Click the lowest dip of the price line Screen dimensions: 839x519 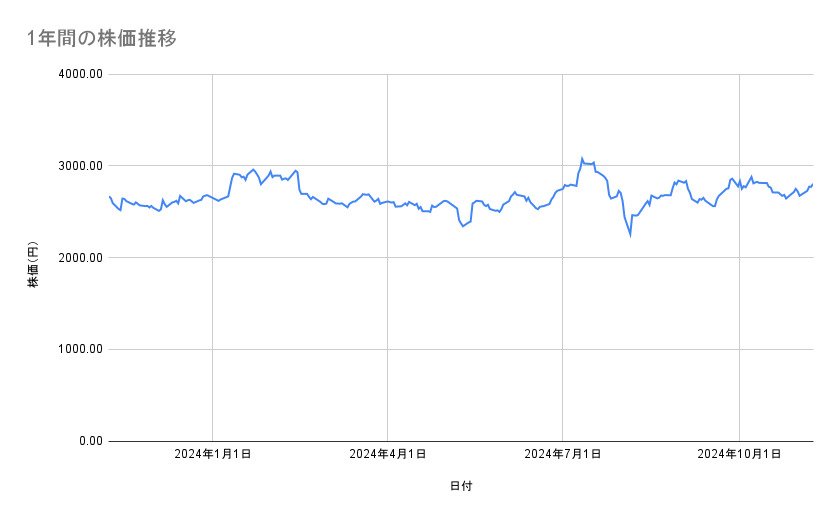pos(630,235)
